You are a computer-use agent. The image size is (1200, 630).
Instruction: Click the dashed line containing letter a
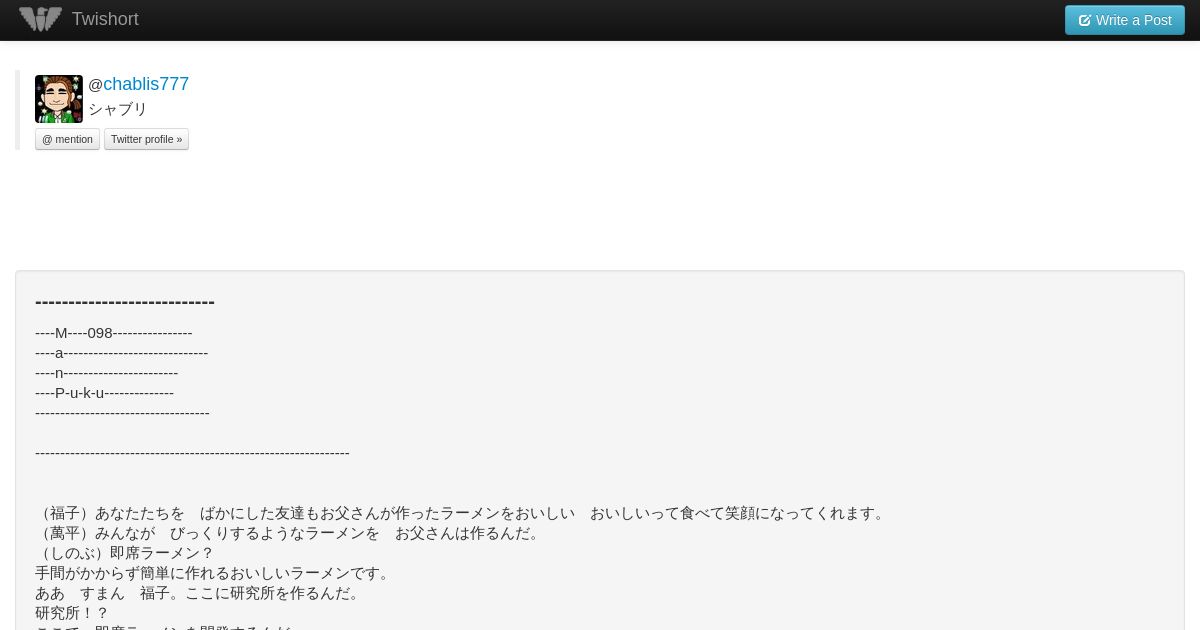pos(122,353)
